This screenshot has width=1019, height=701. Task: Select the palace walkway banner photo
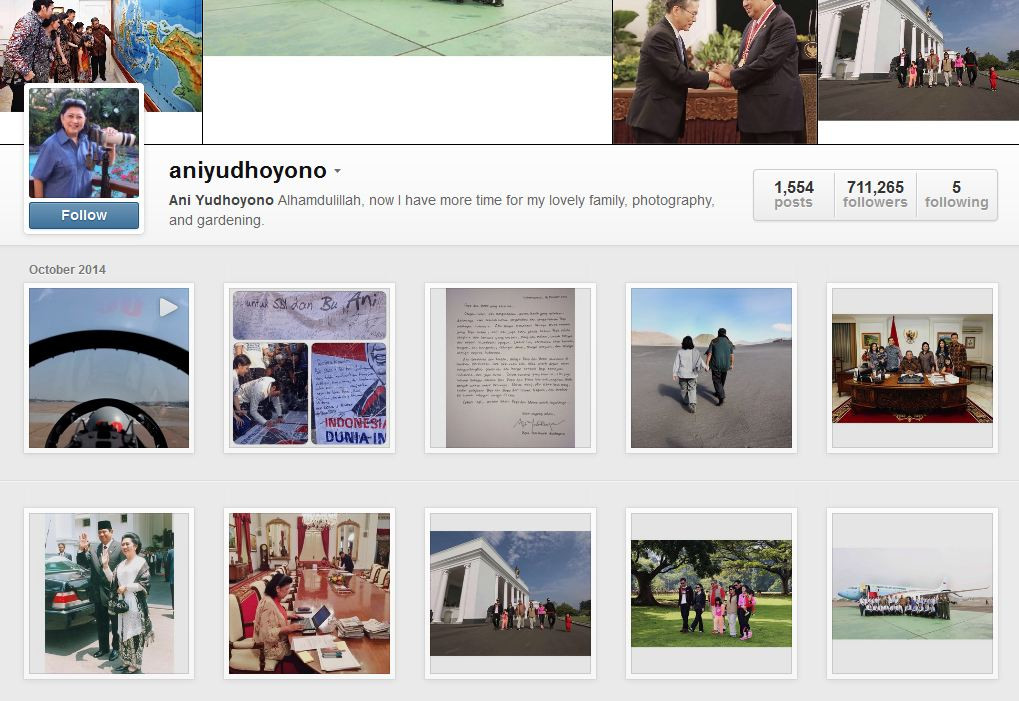pos(918,60)
